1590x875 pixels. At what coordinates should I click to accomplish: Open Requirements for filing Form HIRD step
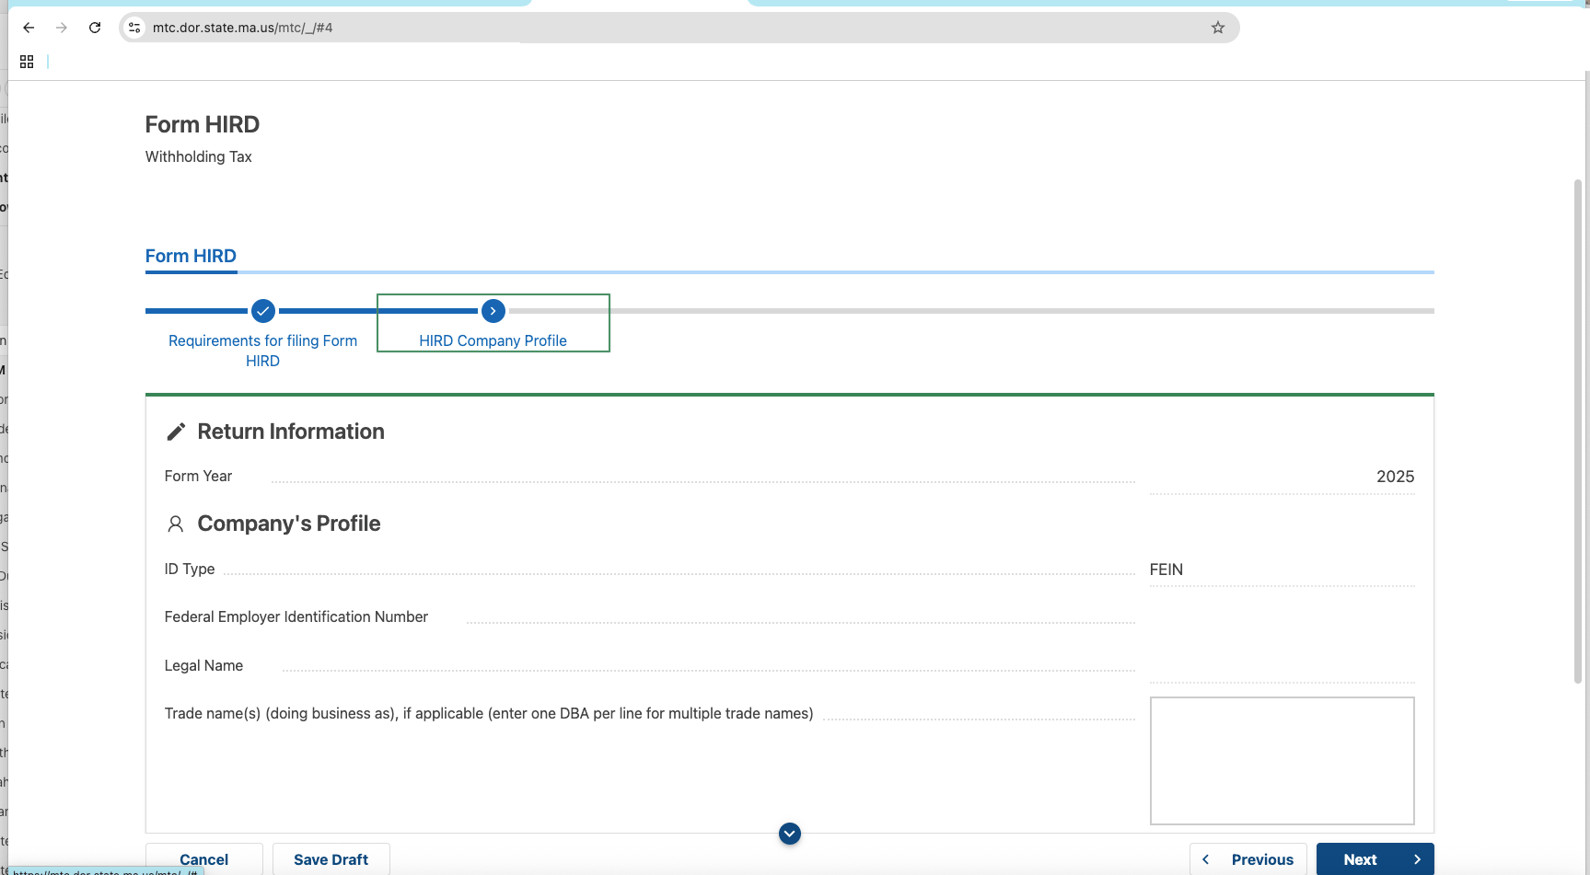click(263, 351)
